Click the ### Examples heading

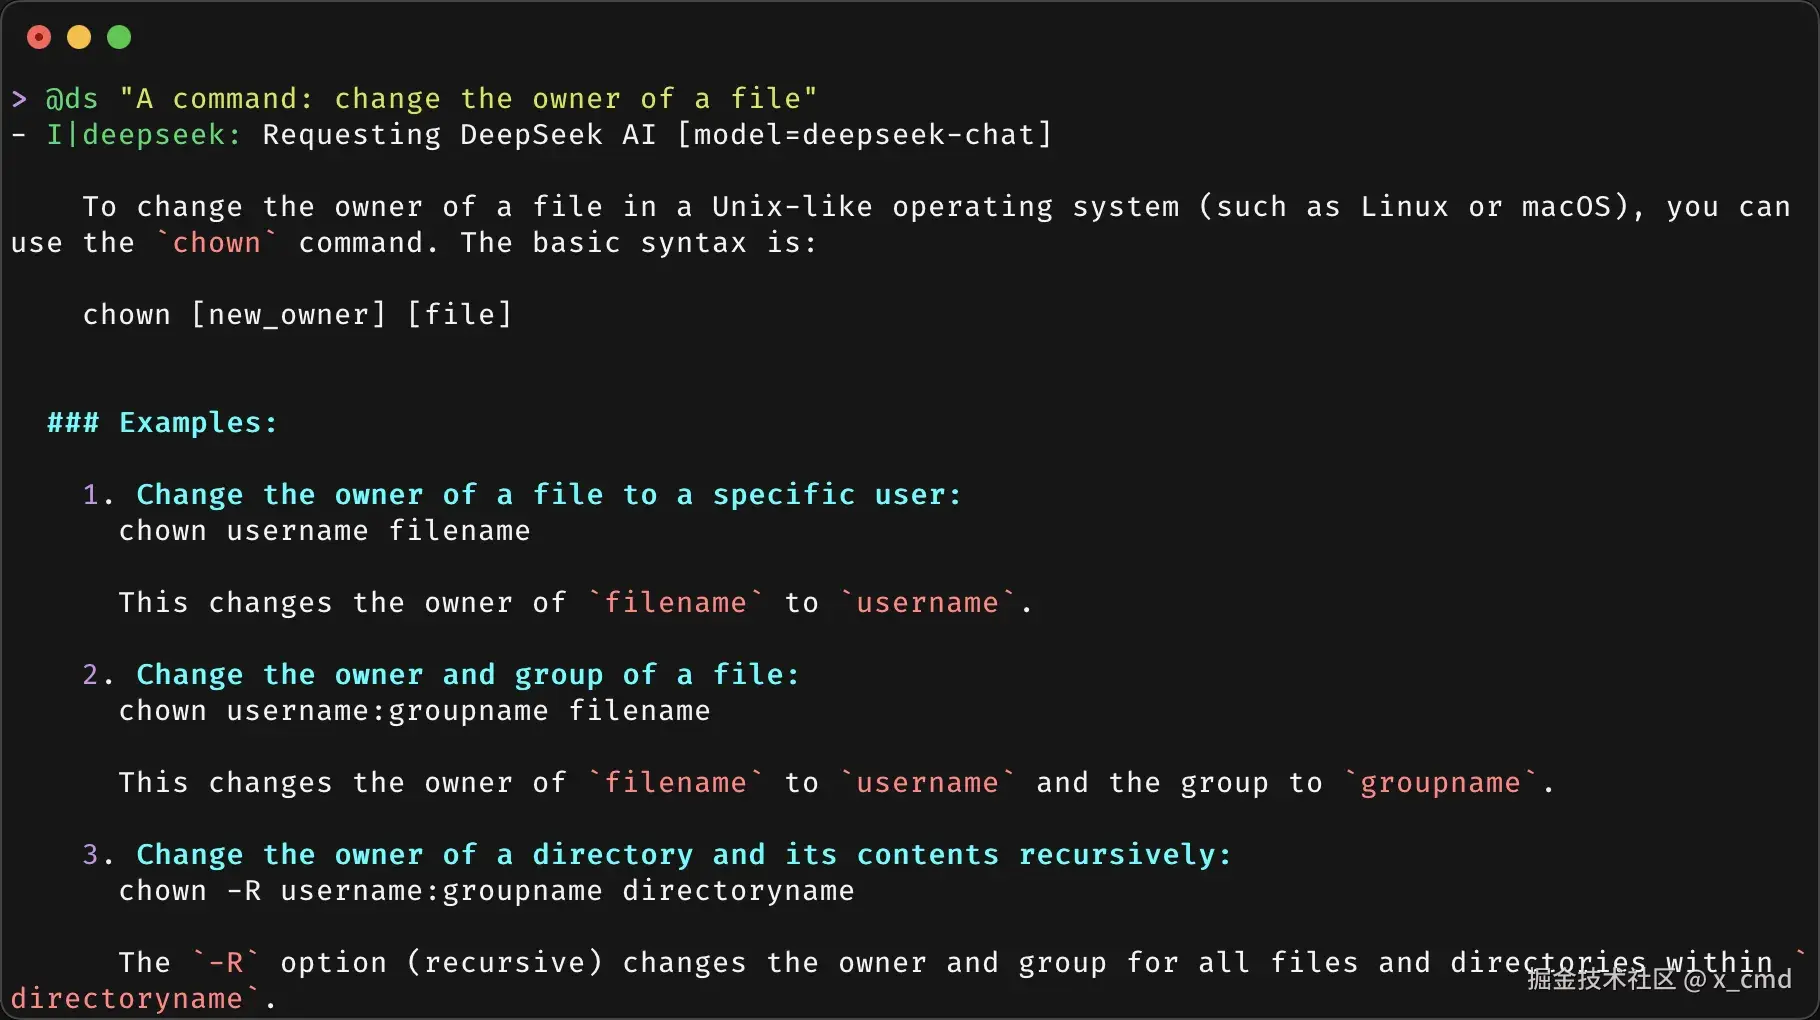[162, 423]
